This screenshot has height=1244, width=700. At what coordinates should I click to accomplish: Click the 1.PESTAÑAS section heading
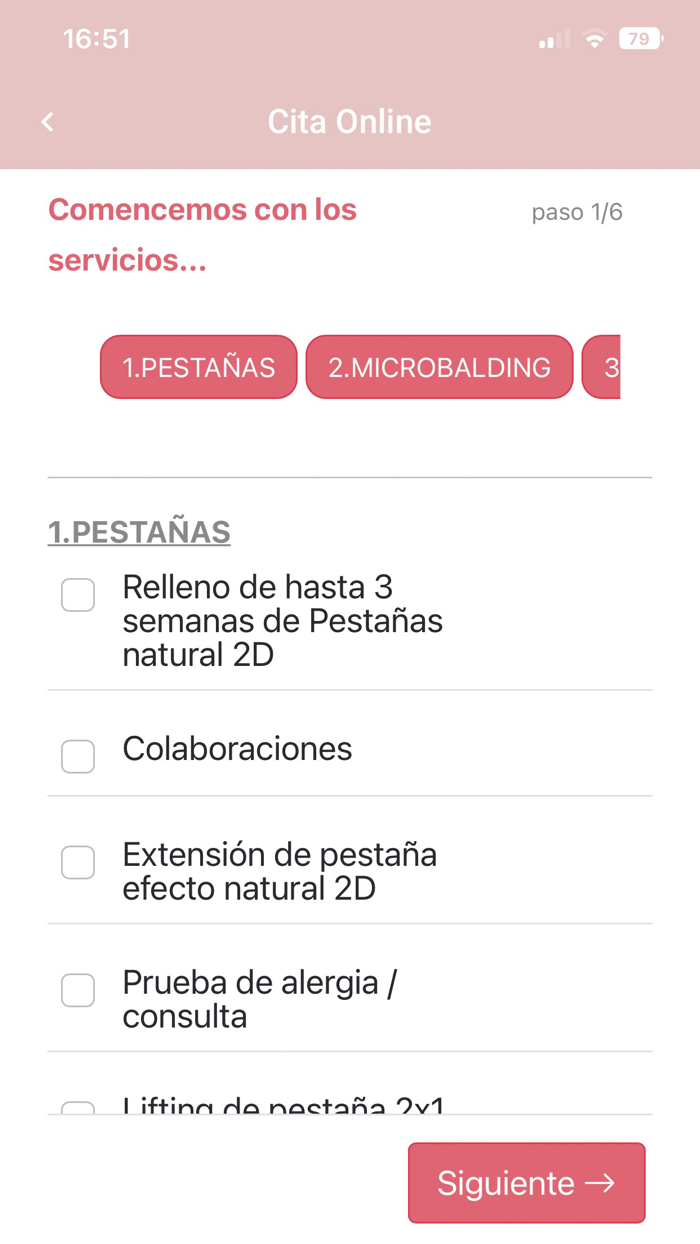[x=139, y=532]
